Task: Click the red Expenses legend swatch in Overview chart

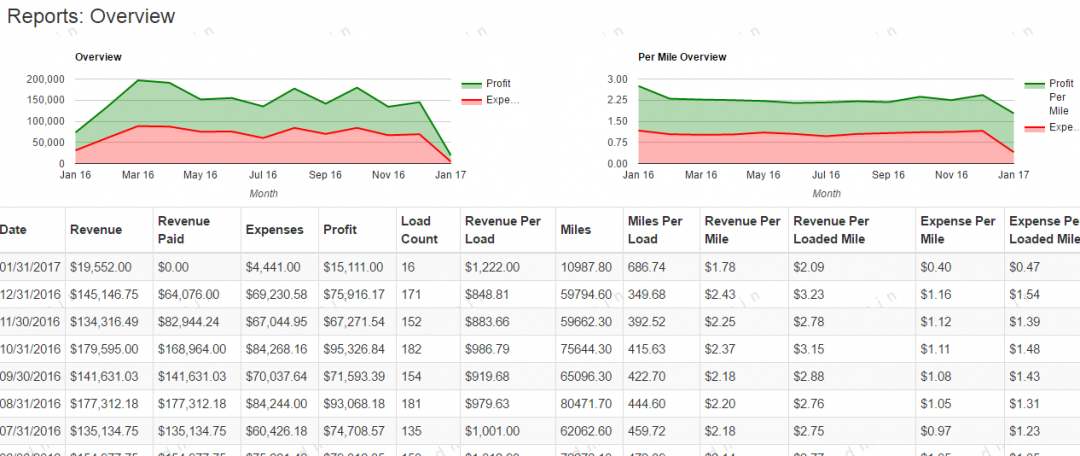Action: pos(470,100)
